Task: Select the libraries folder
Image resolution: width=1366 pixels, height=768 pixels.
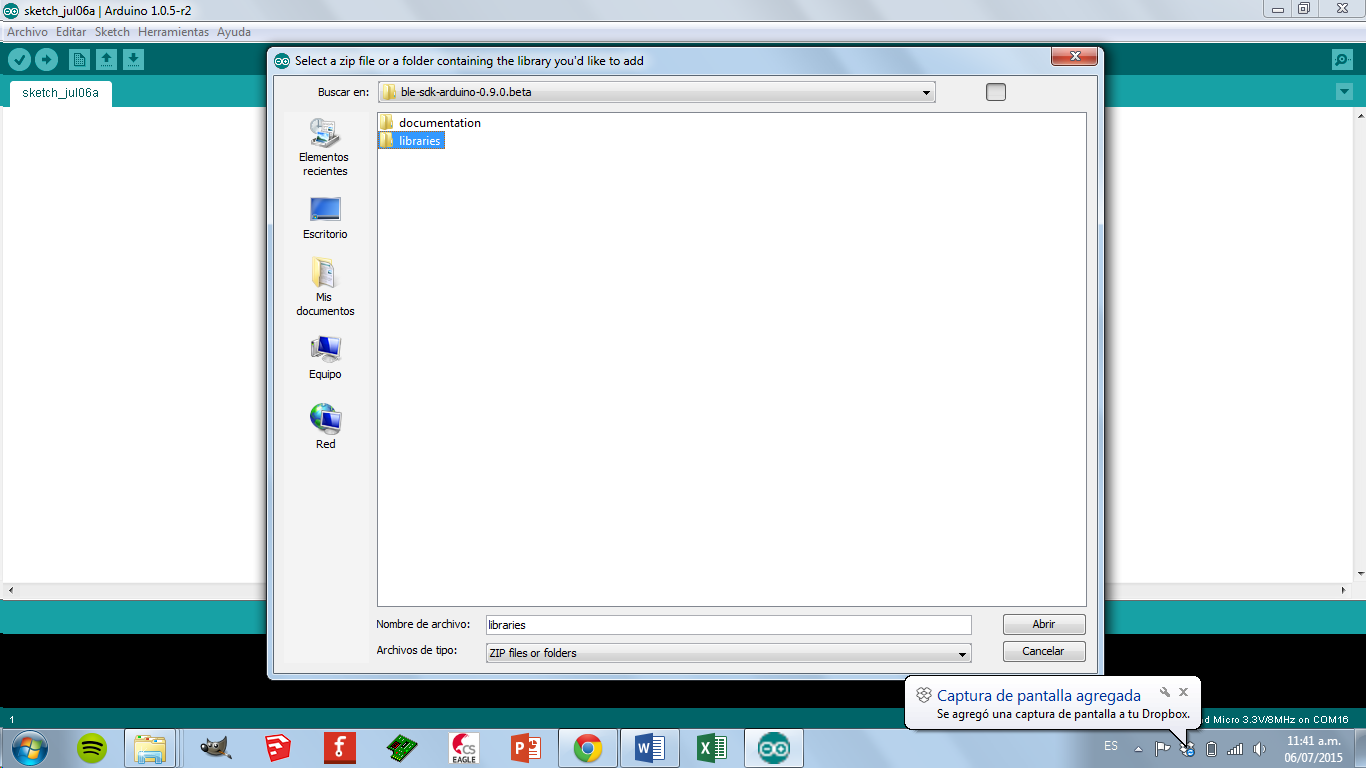Action: [410, 141]
